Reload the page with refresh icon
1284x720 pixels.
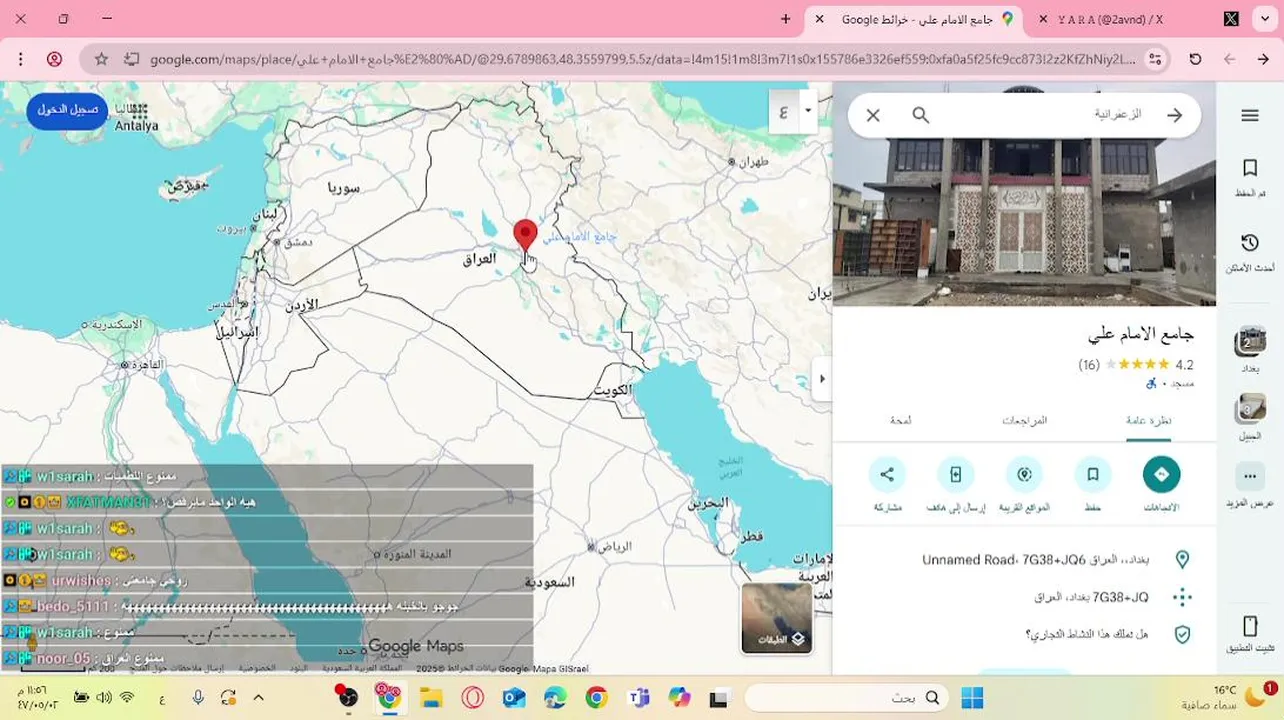[x=1195, y=59]
